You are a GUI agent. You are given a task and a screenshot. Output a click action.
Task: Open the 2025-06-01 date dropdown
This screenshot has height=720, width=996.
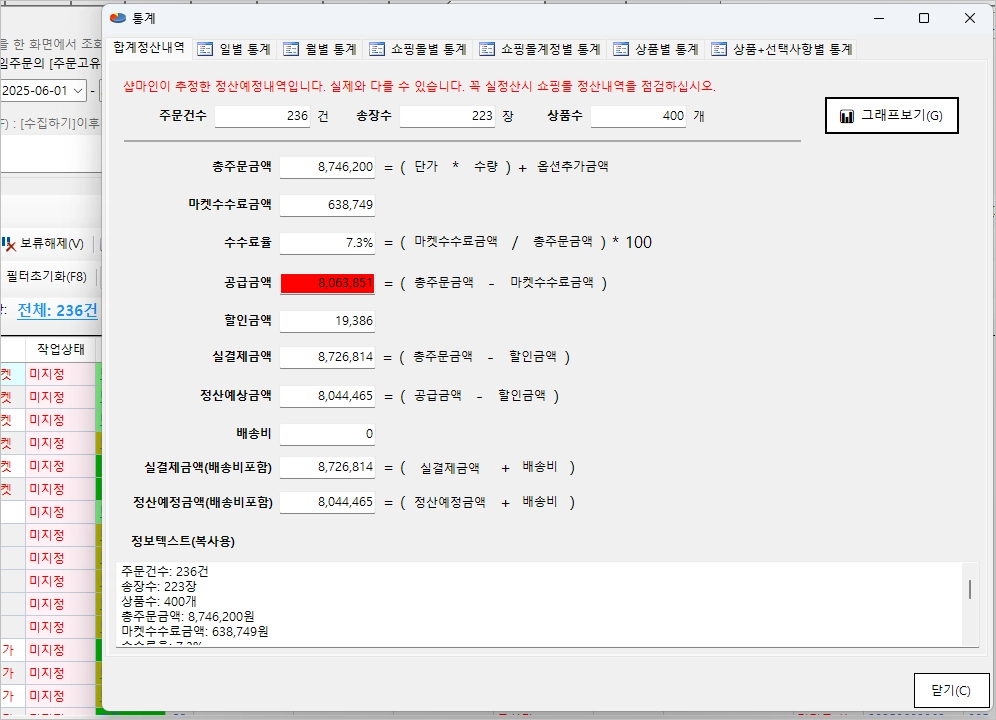[78, 91]
